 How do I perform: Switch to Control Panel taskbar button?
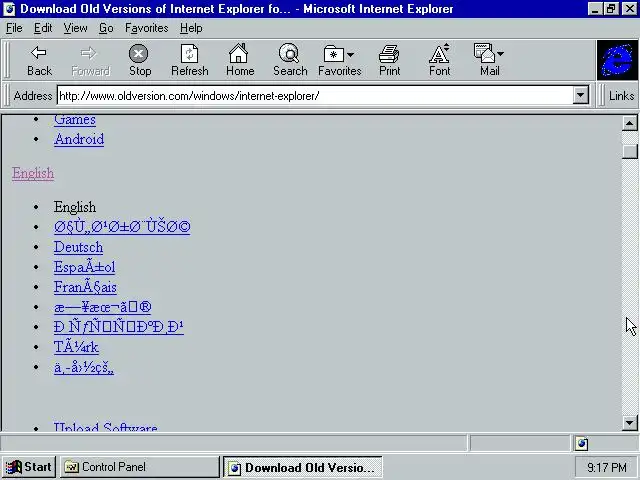coord(140,467)
